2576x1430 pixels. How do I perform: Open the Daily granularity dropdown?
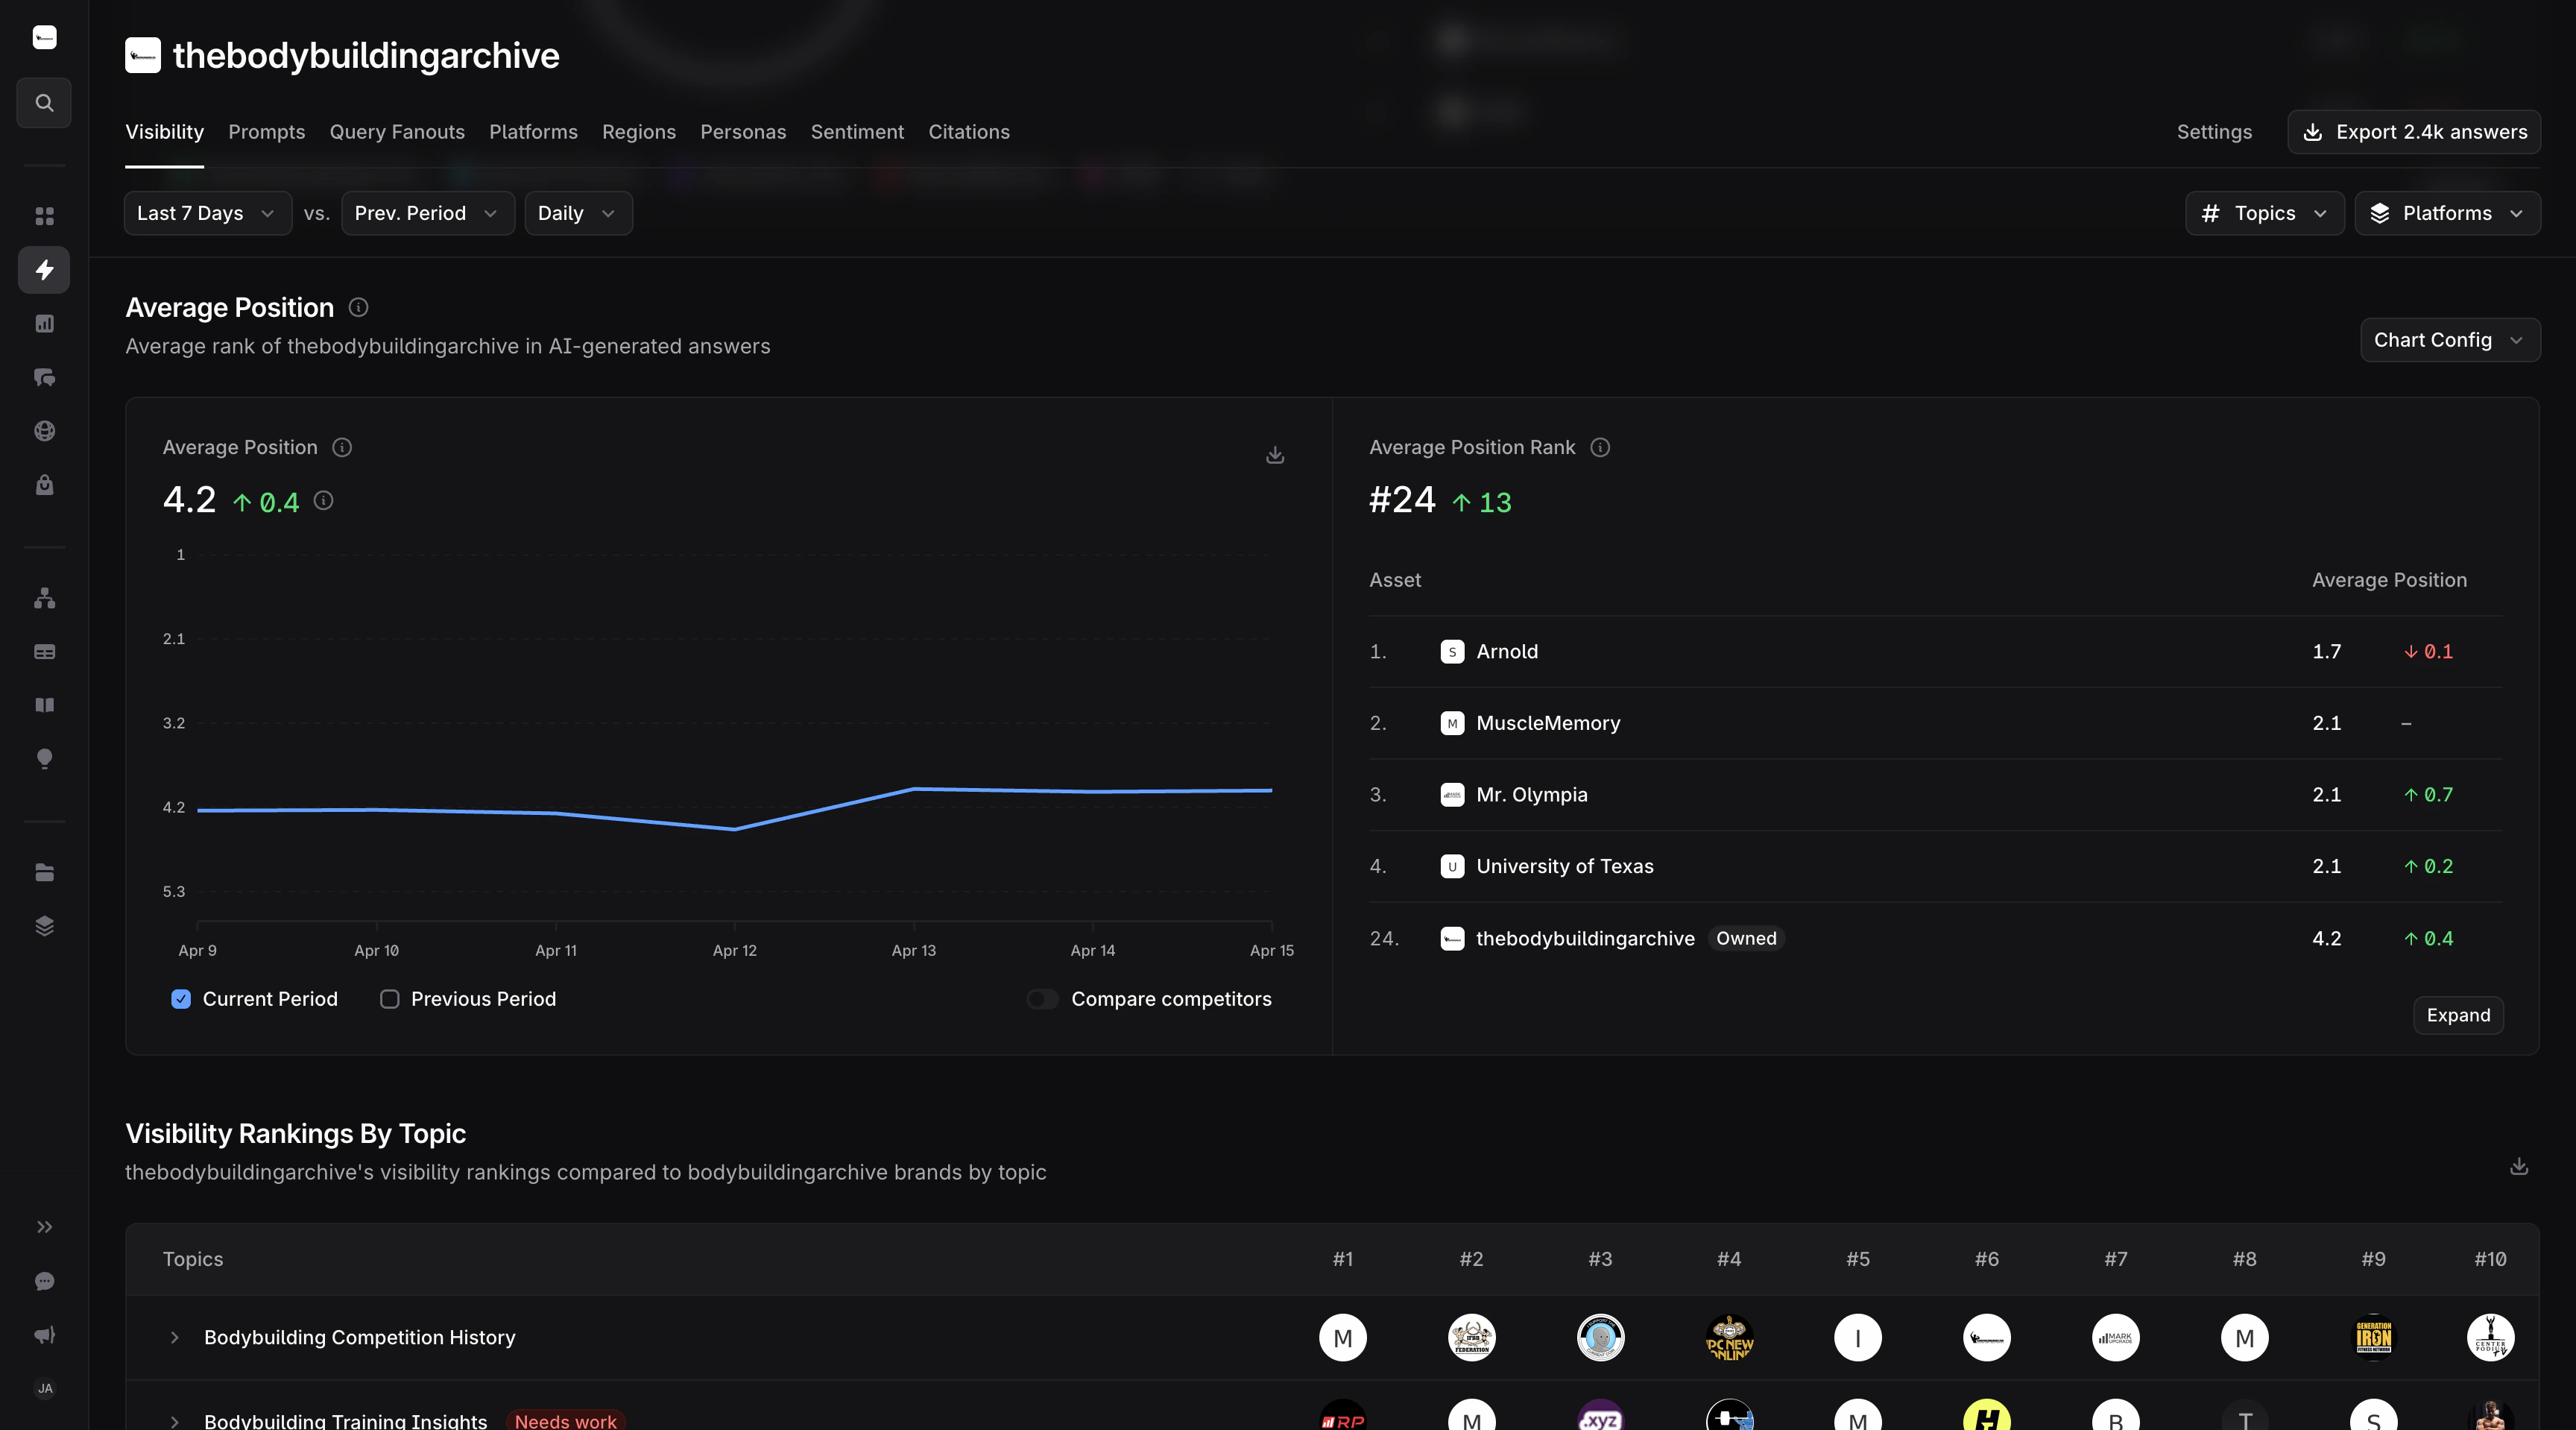(578, 213)
